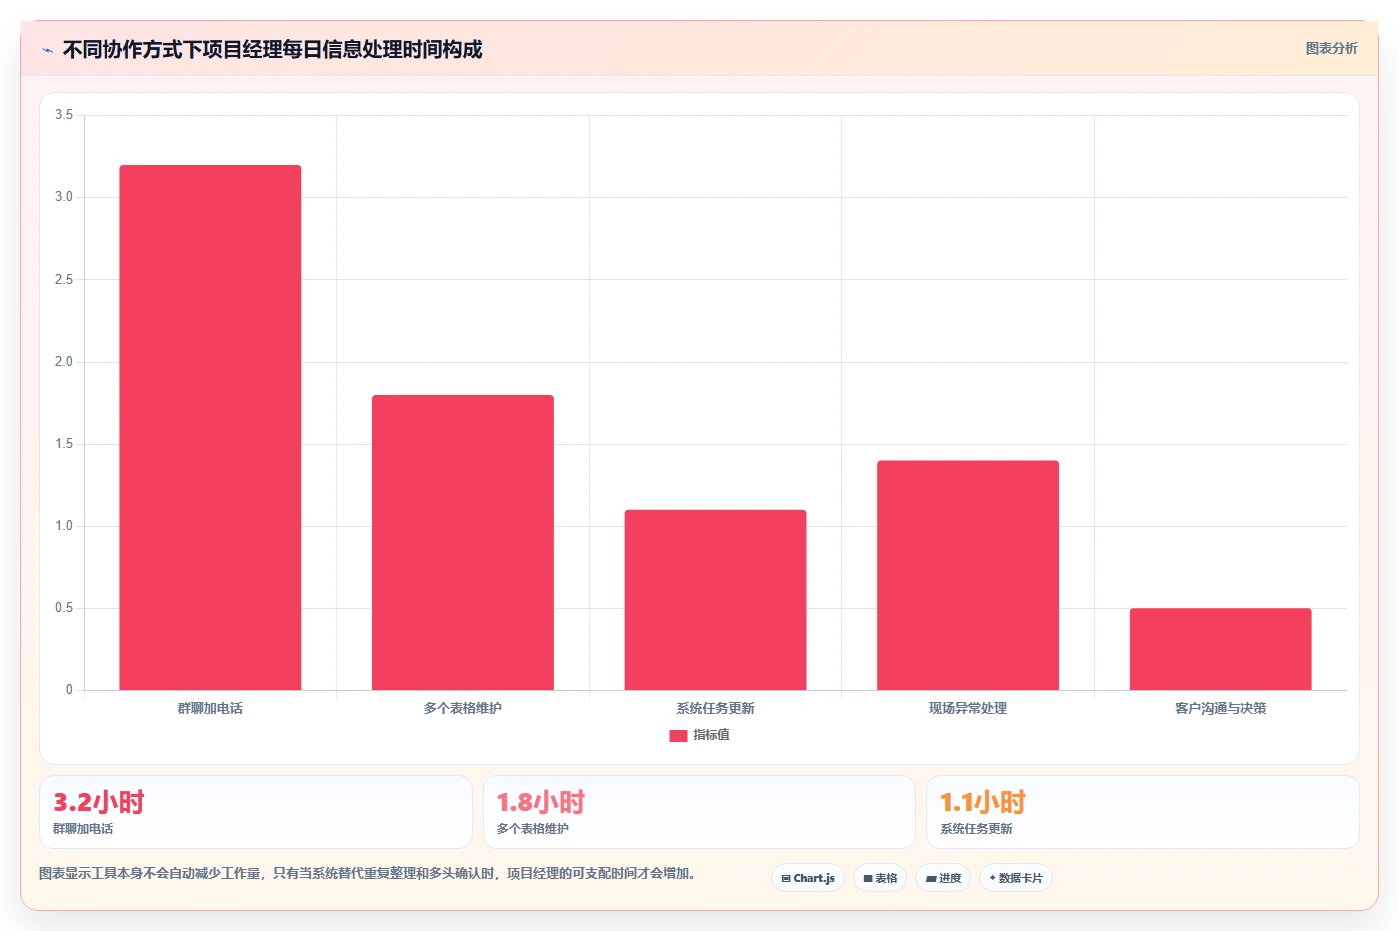Screen dimensions: 1399x931
Task: Click the diamond icon in 数据卡片 chip
Action: click(992, 878)
